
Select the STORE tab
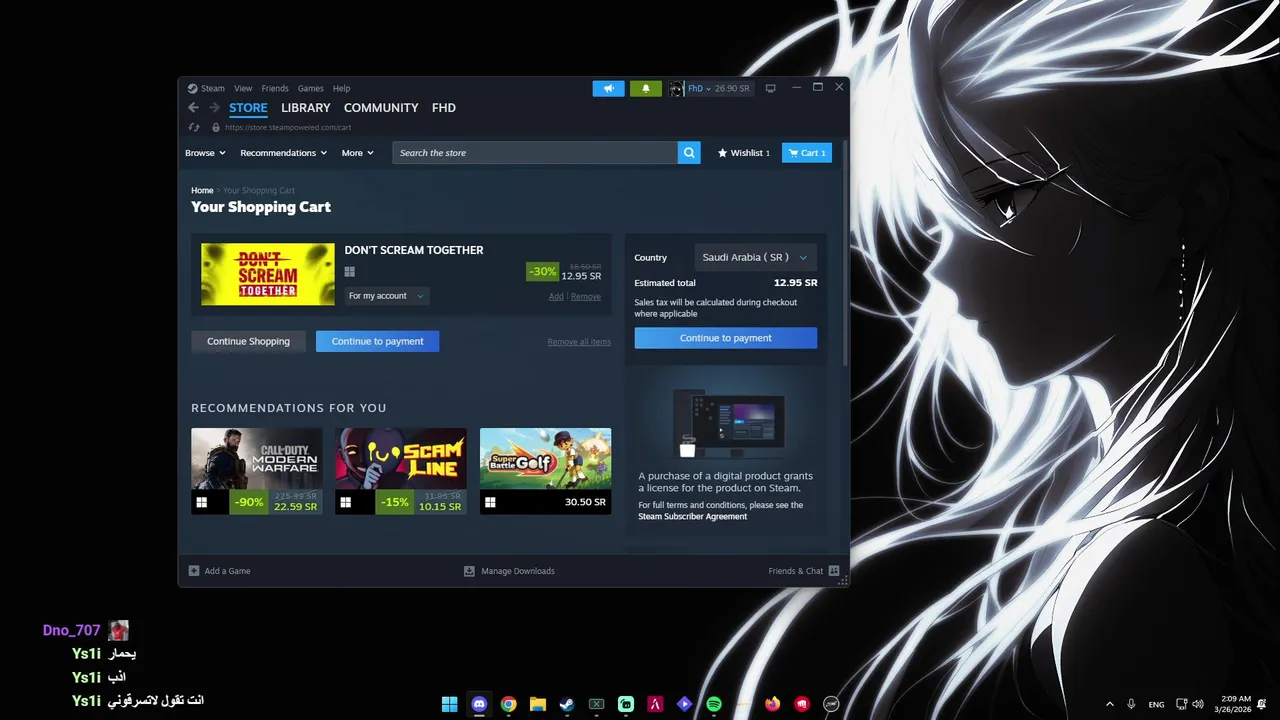click(248, 108)
